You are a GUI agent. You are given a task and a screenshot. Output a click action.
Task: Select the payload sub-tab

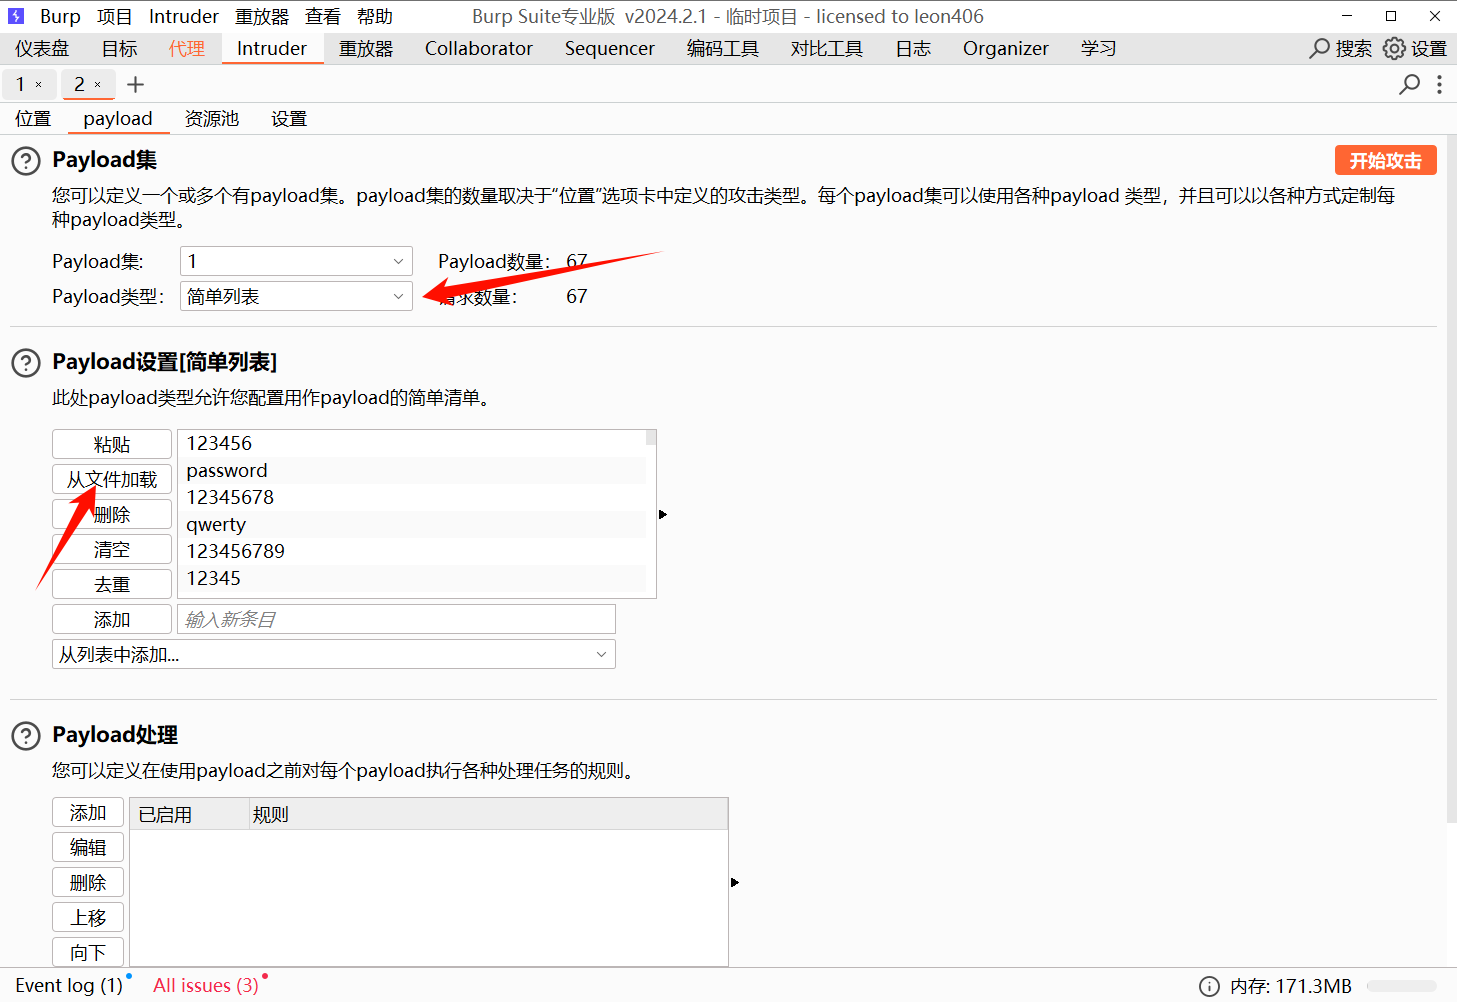118,119
